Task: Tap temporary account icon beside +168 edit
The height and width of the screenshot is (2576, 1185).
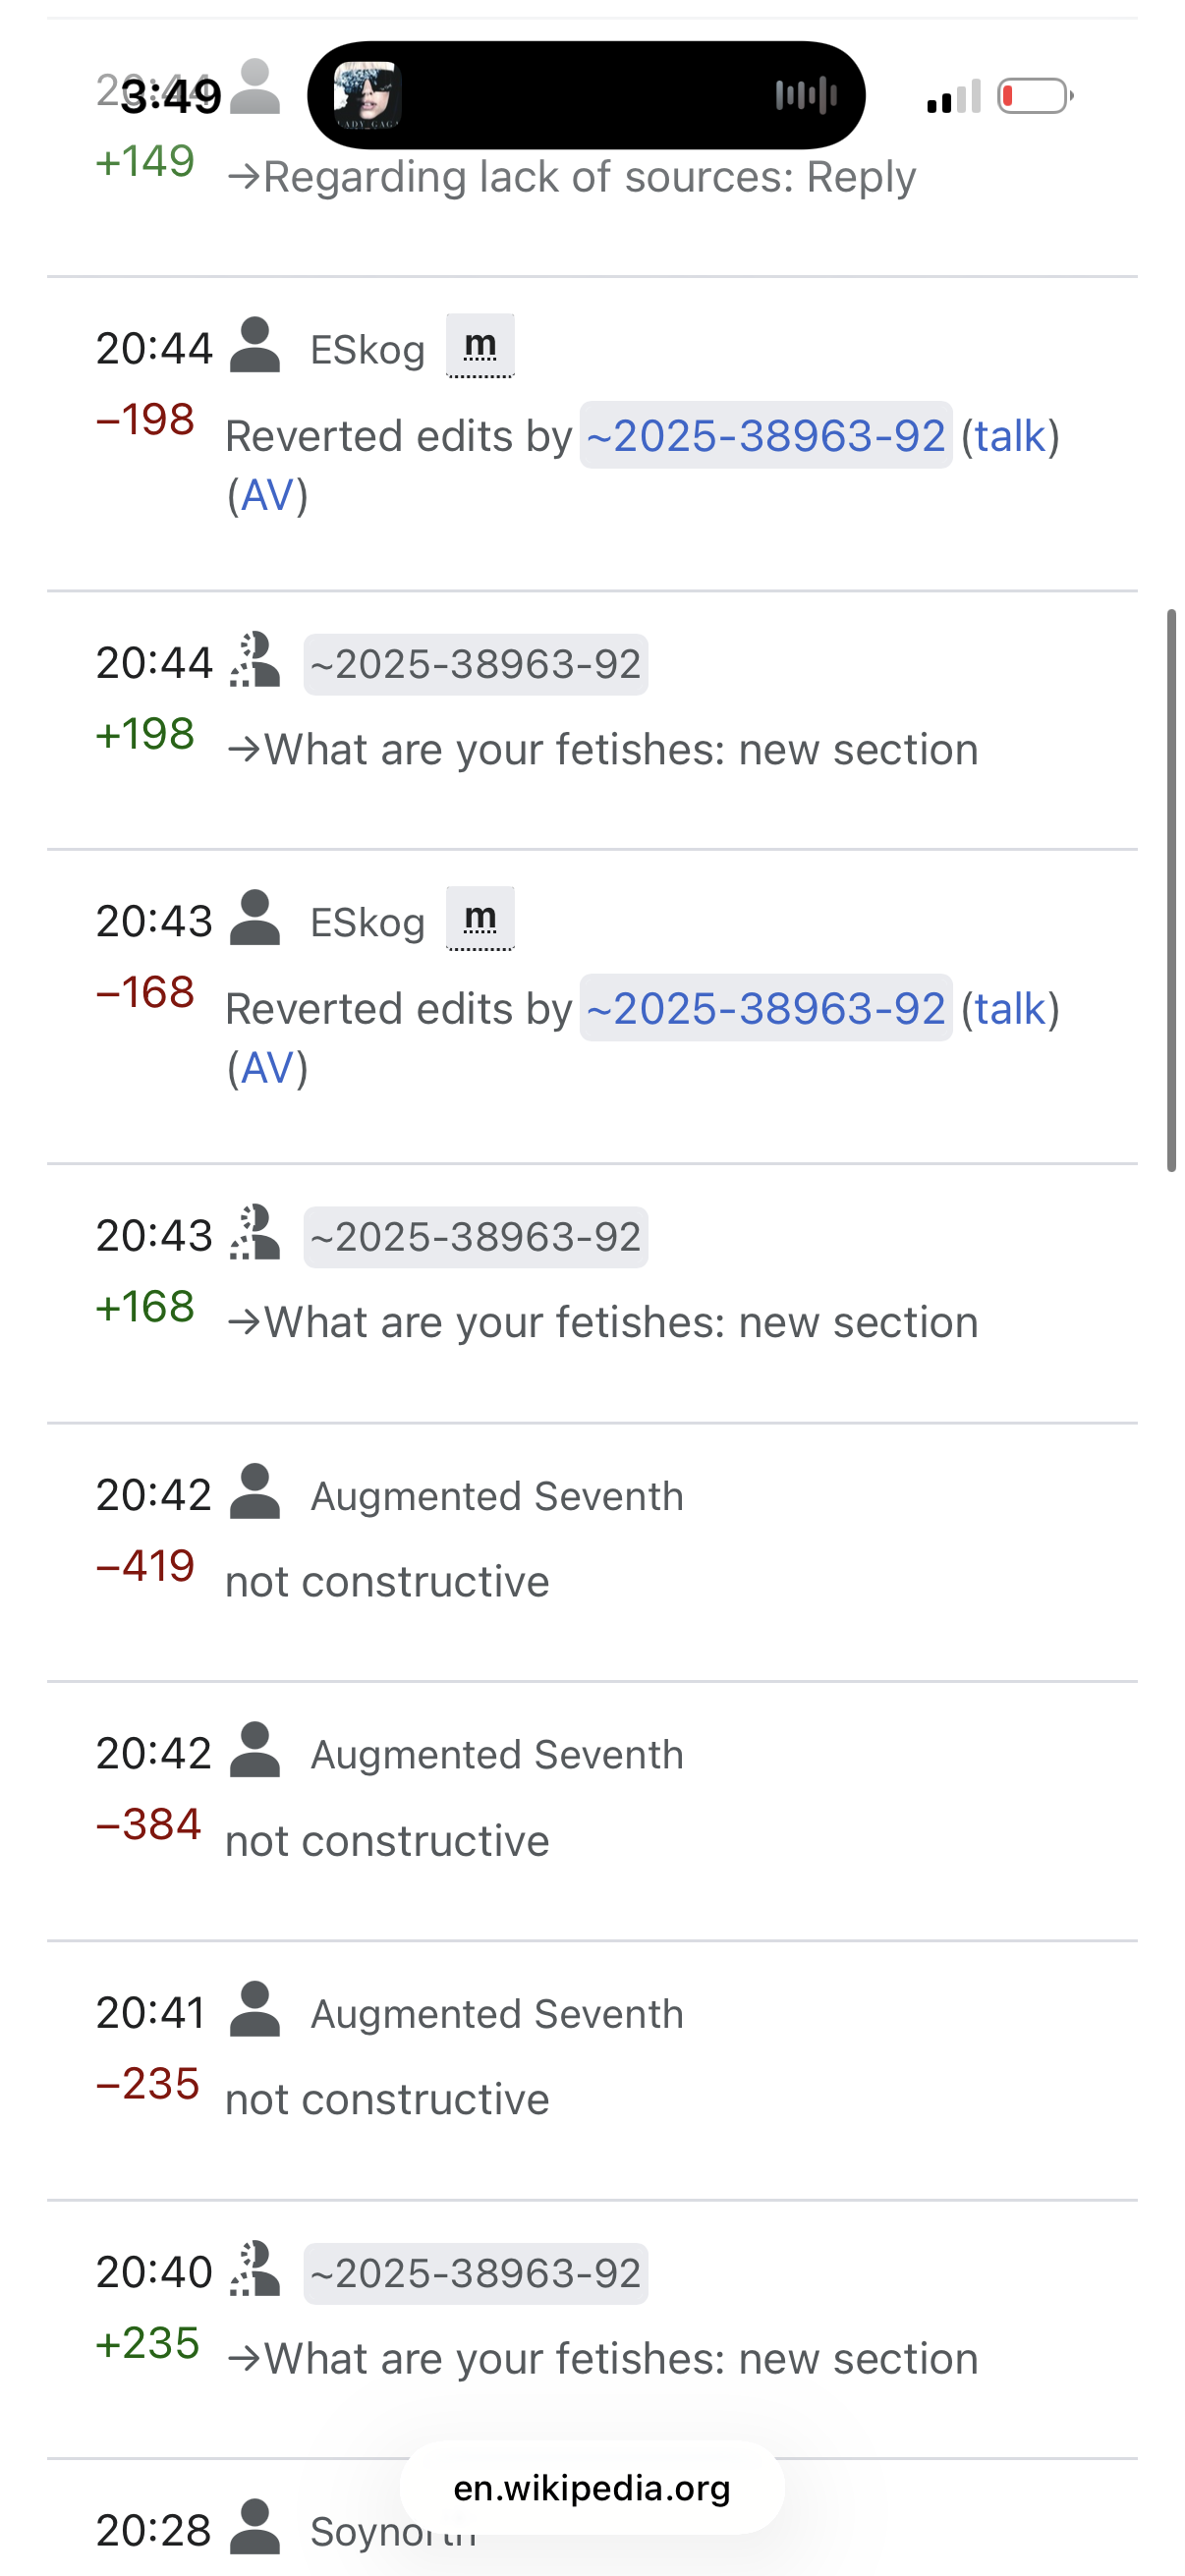Action: (x=255, y=1233)
